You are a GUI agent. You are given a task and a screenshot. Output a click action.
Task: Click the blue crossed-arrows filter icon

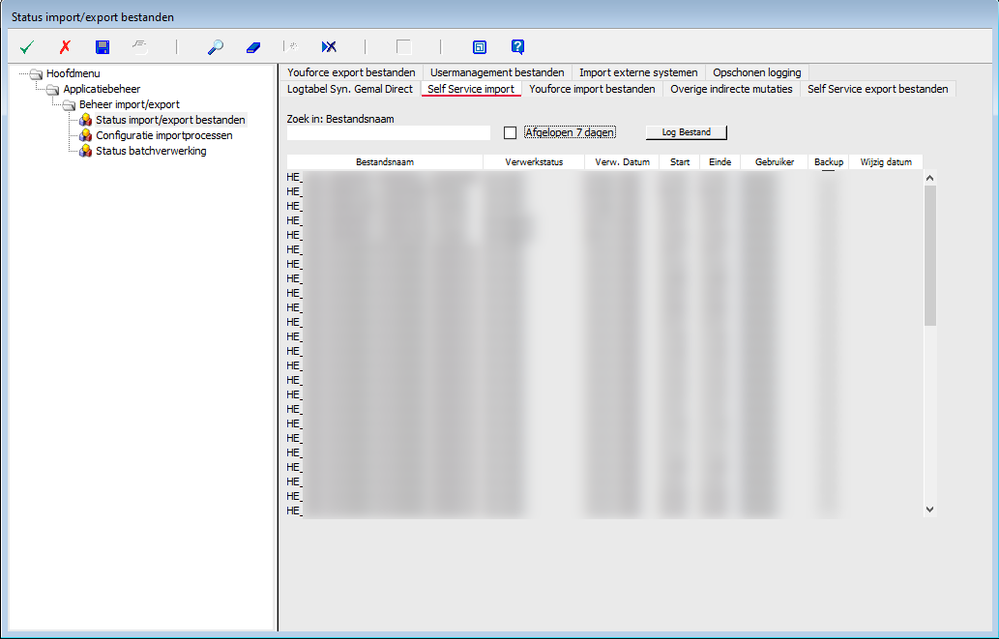tap(328, 46)
